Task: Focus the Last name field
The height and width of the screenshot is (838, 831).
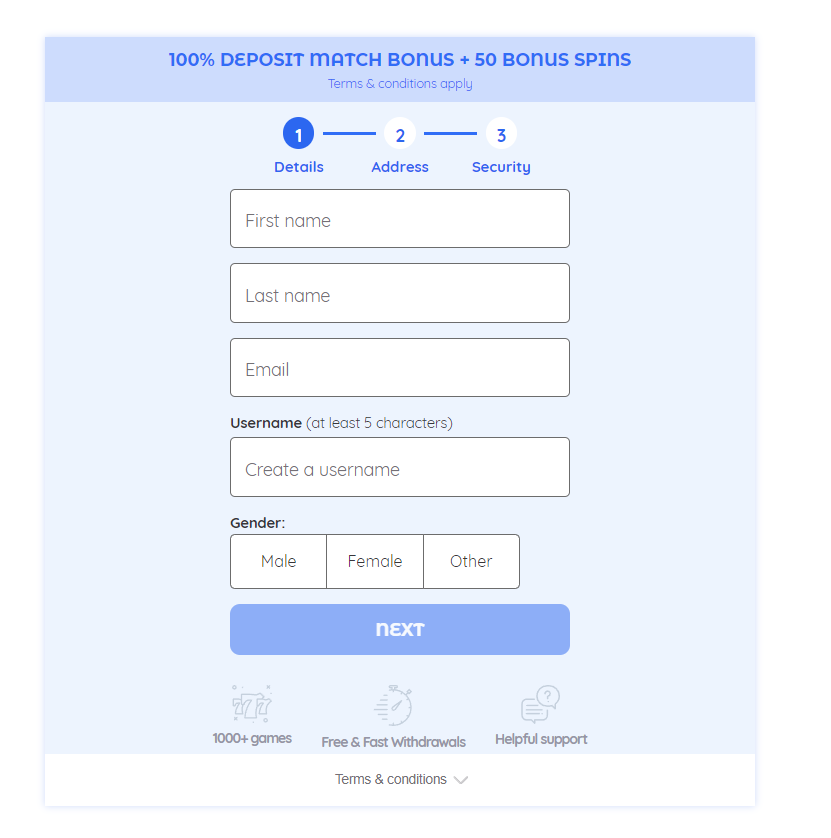Action: pos(400,293)
